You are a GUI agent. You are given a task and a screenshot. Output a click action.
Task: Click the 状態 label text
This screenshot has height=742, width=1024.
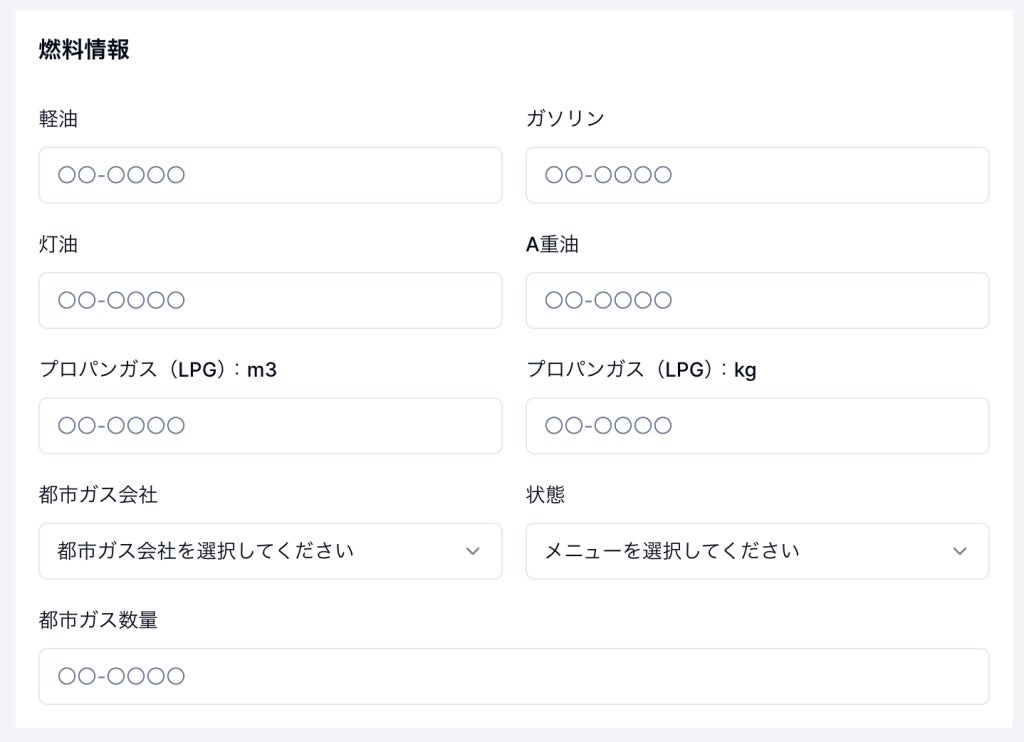click(545, 495)
